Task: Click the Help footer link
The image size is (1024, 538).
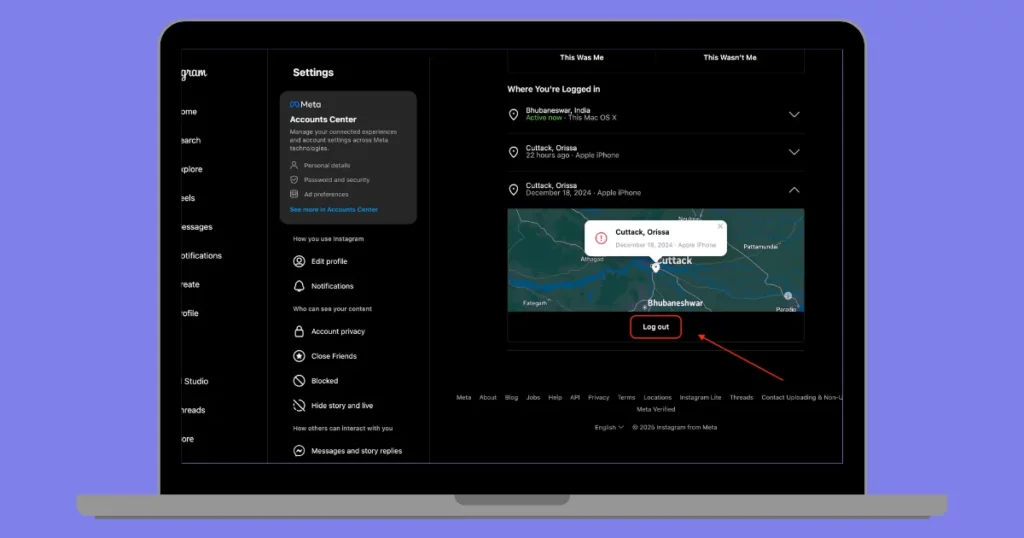Action: (555, 397)
